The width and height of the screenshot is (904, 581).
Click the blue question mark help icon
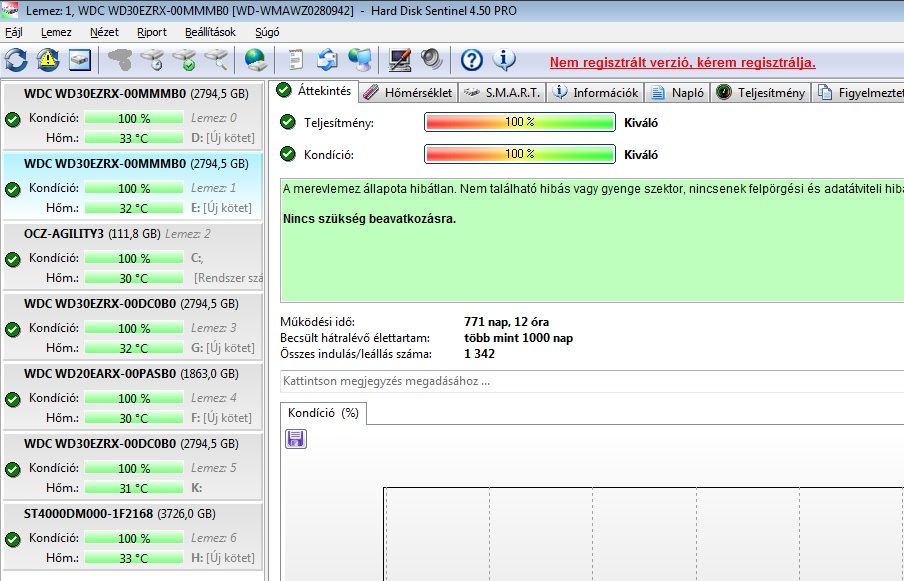[472, 59]
